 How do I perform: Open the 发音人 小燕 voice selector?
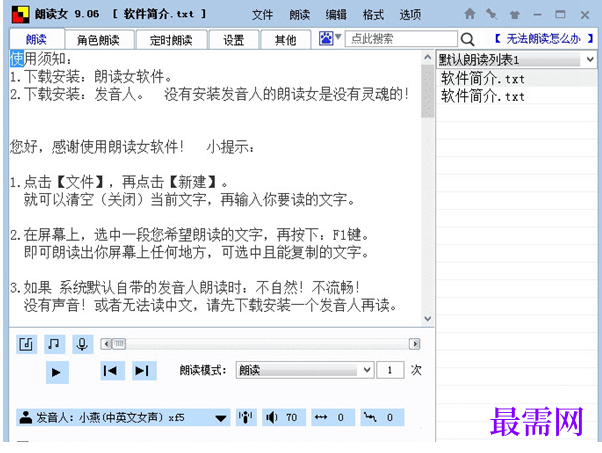(x=123, y=417)
